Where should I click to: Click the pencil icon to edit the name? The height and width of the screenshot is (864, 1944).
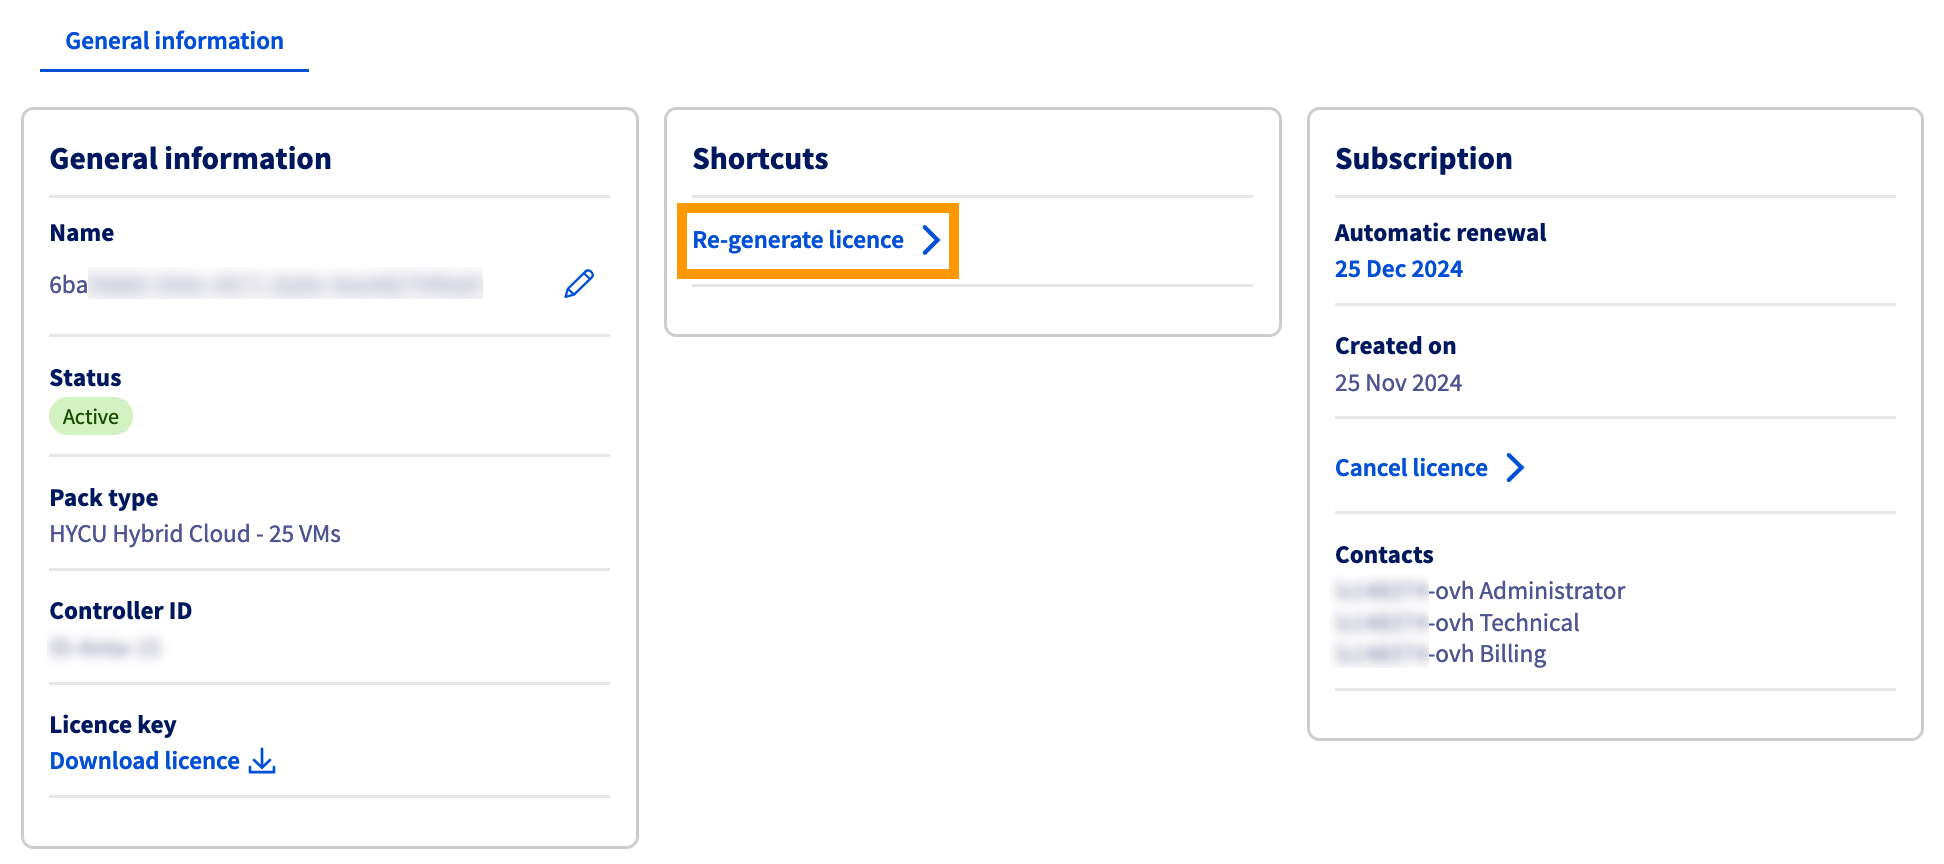click(x=578, y=284)
